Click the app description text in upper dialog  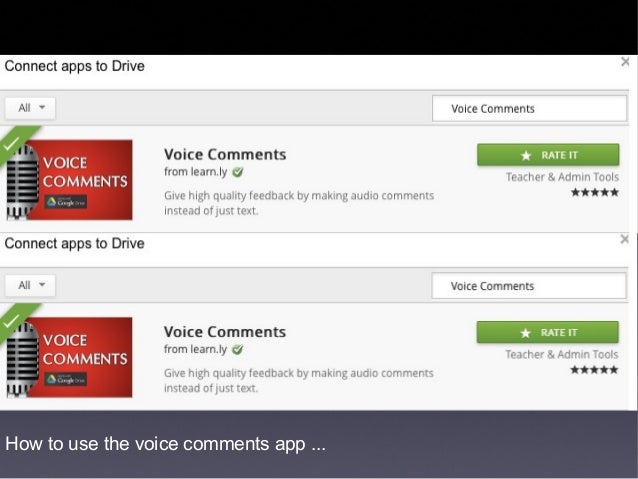[x=299, y=203]
